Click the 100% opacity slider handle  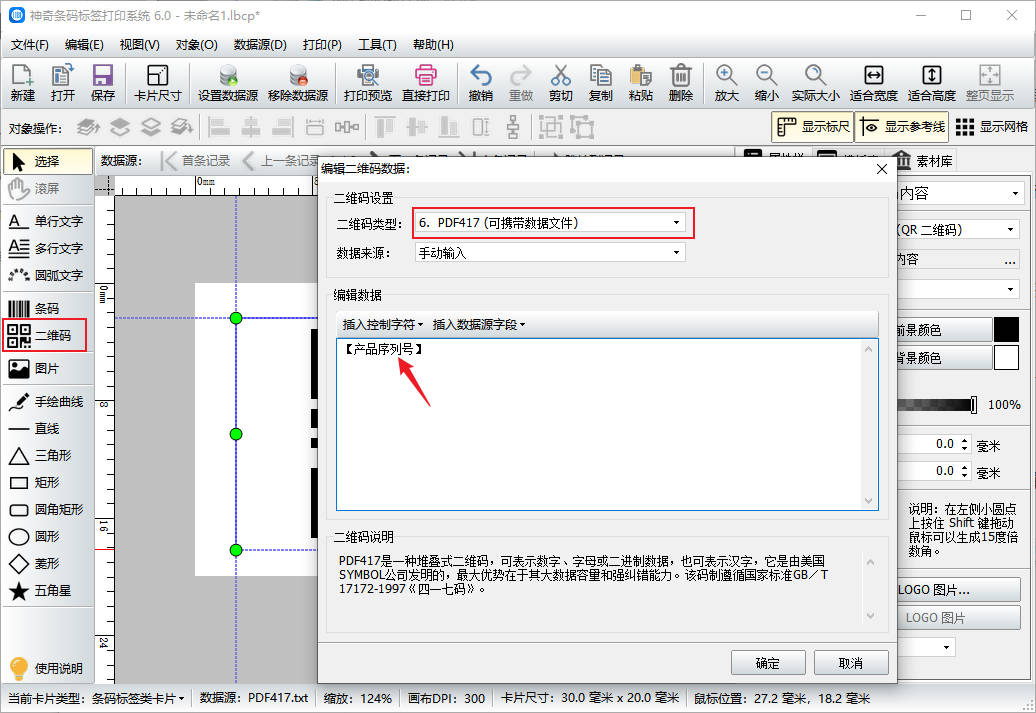(973, 404)
